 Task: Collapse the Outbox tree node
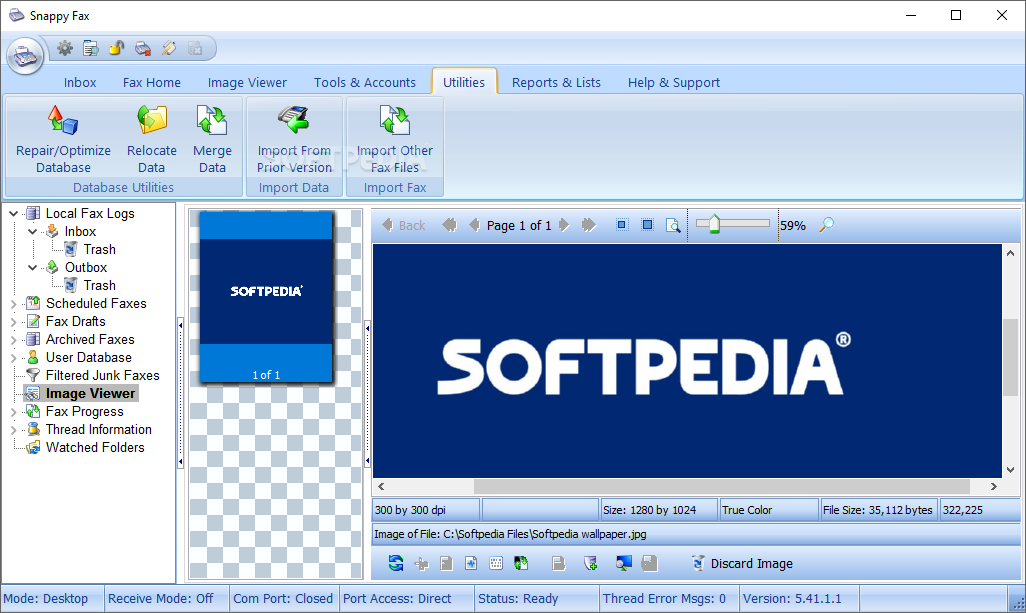[x=32, y=268]
